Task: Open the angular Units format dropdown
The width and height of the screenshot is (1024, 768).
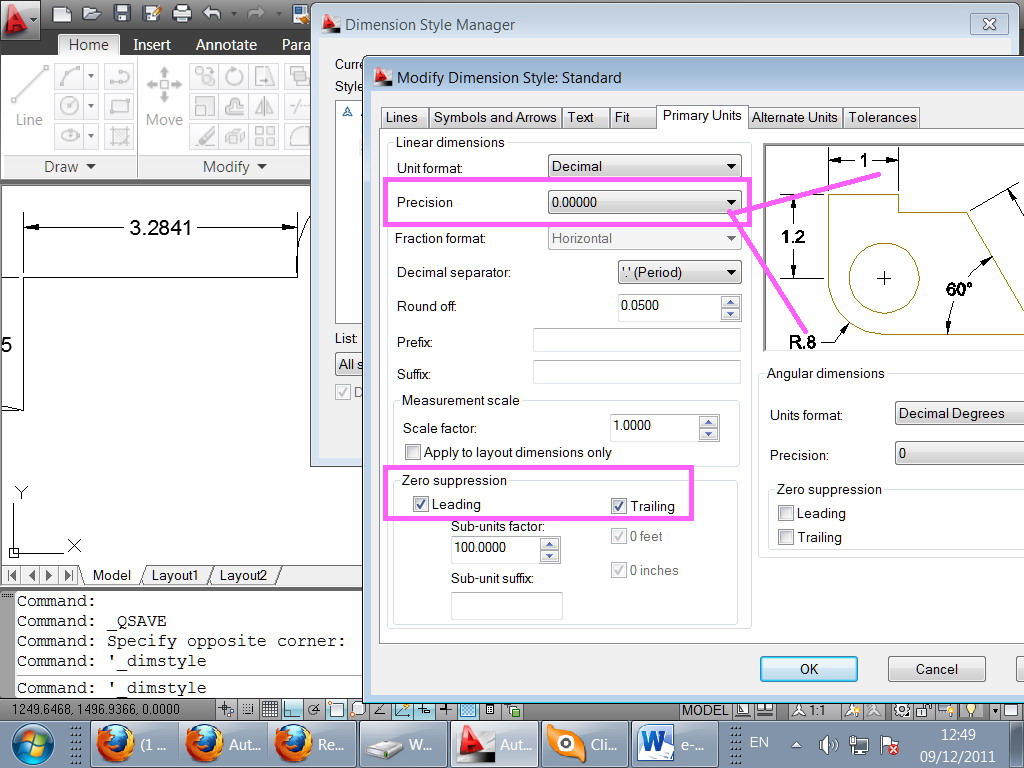Action: 959,413
